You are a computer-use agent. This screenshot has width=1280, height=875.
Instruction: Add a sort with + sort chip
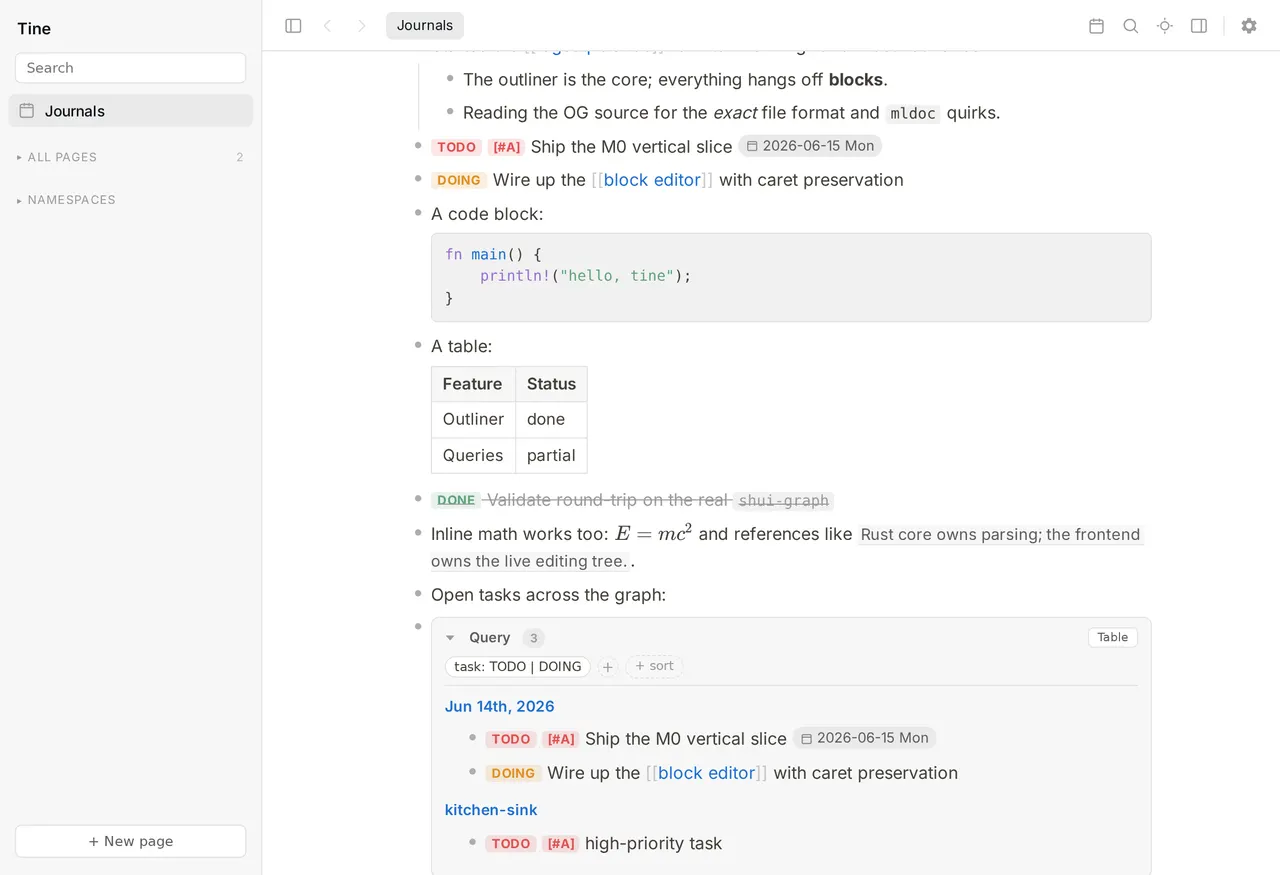coord(654,666)
